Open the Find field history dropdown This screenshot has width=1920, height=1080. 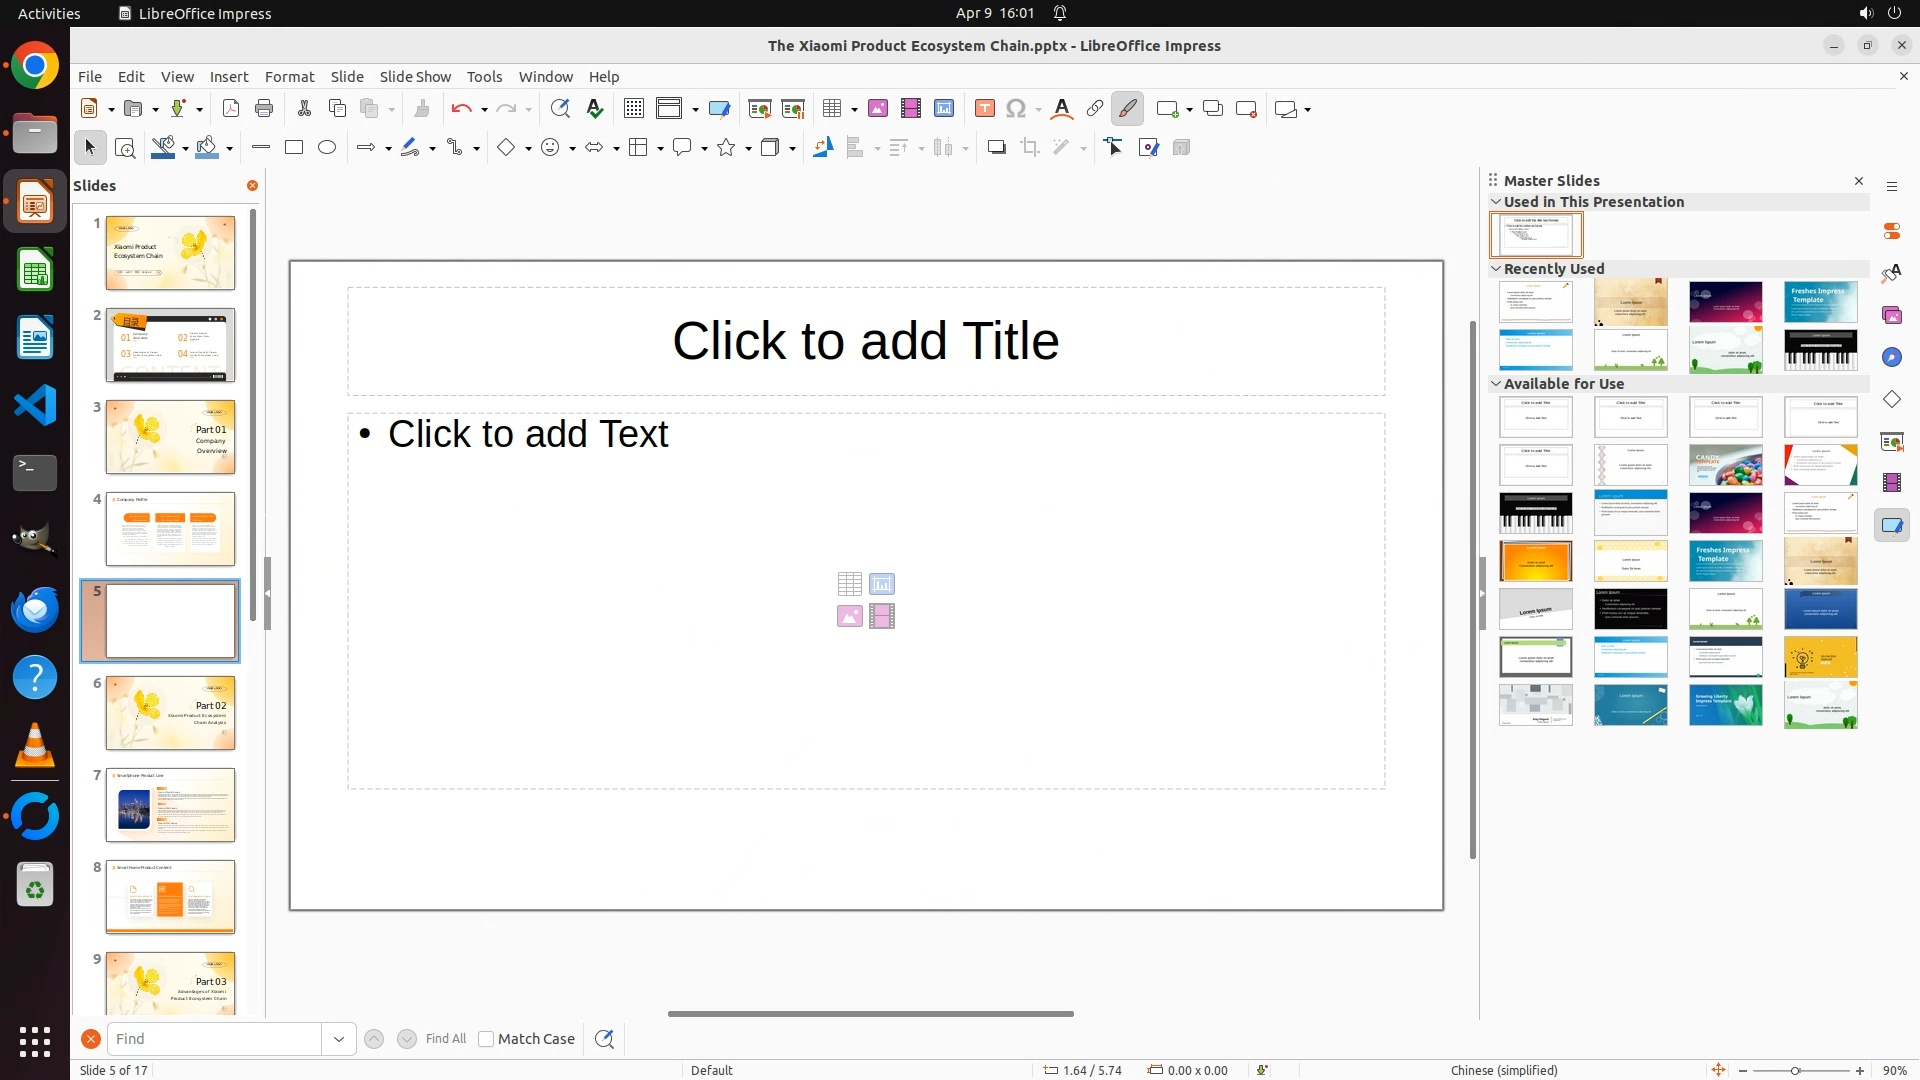[x=339, y=1039]
